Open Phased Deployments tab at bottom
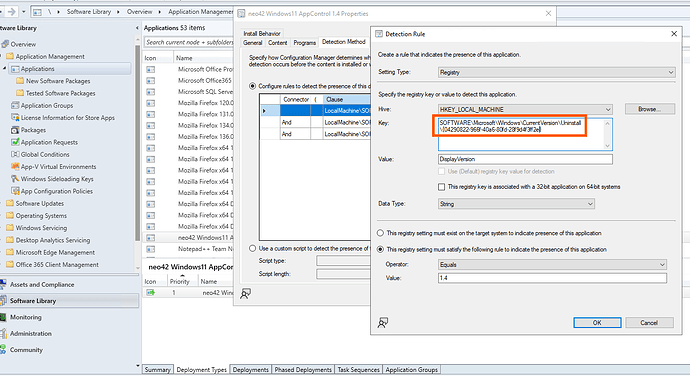Image resolution: width=690 pixels, height=376 pixels. click(x=303, y=370)
